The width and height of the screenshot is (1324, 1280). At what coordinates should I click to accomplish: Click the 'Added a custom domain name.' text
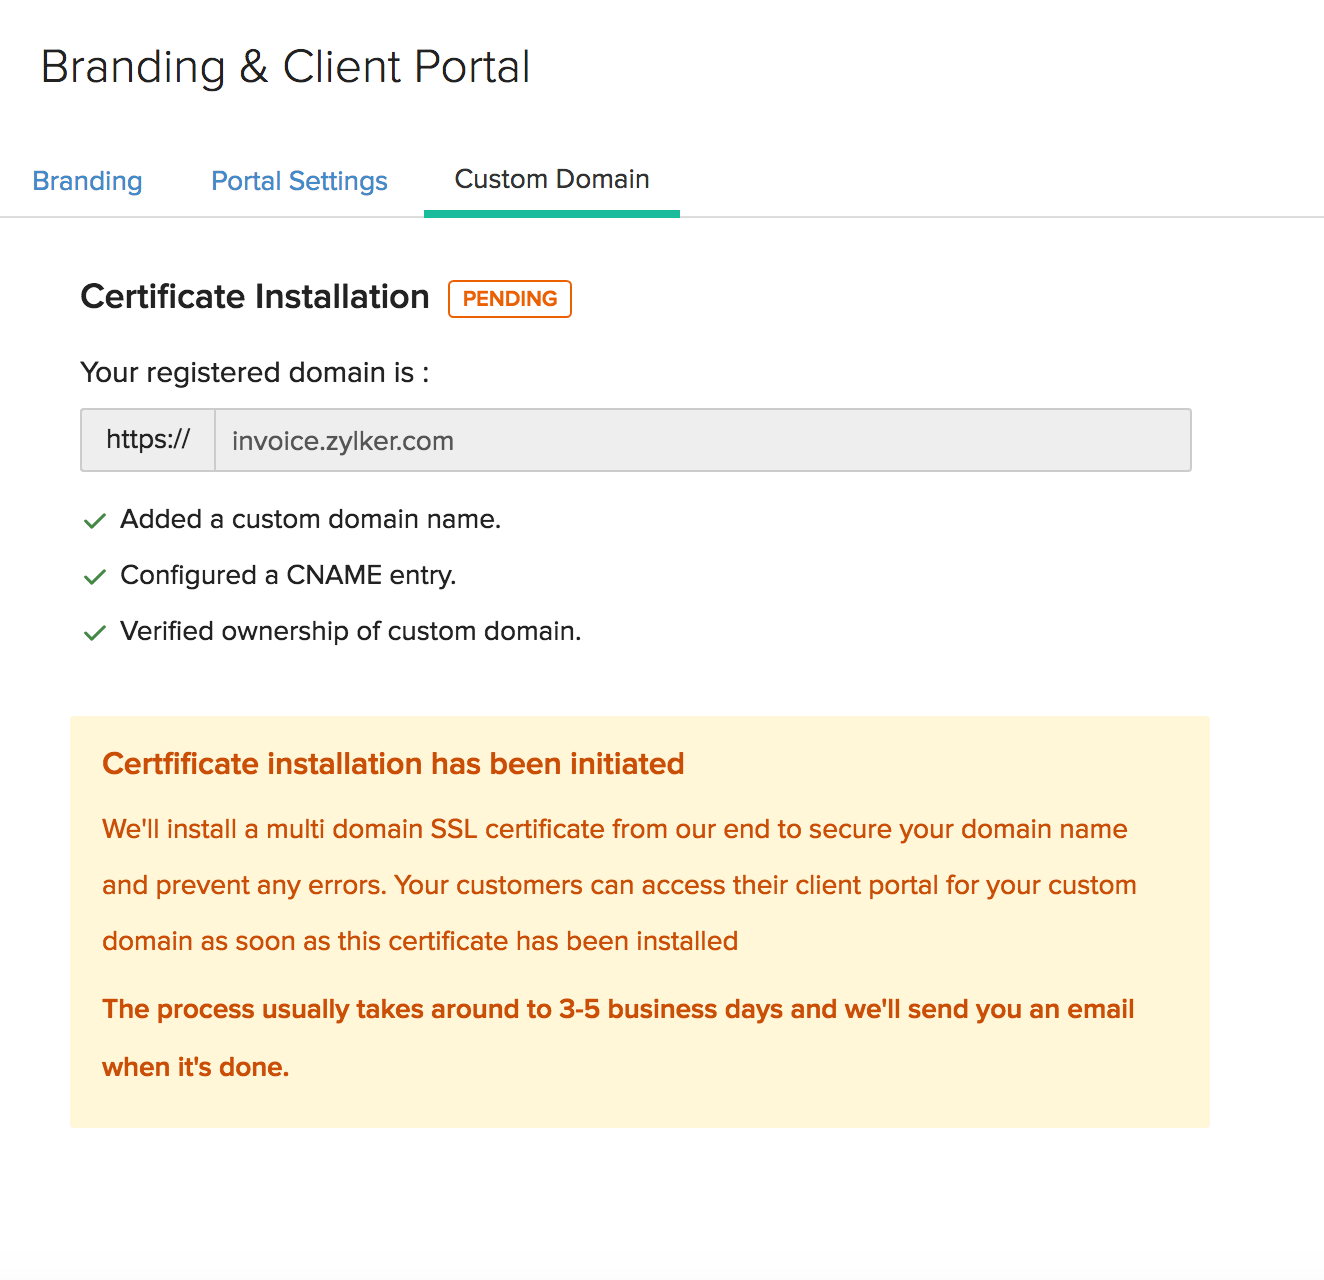tap(310, 520)
